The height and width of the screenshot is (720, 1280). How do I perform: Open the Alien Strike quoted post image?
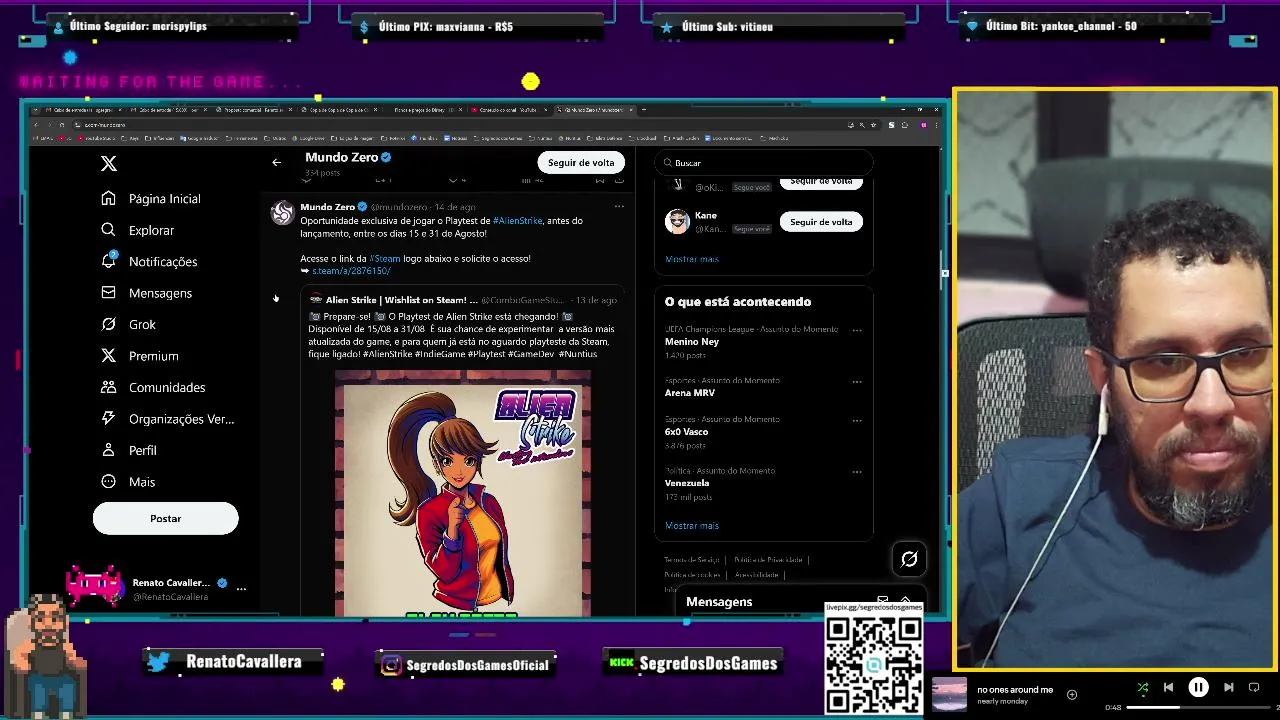[463, 493]
